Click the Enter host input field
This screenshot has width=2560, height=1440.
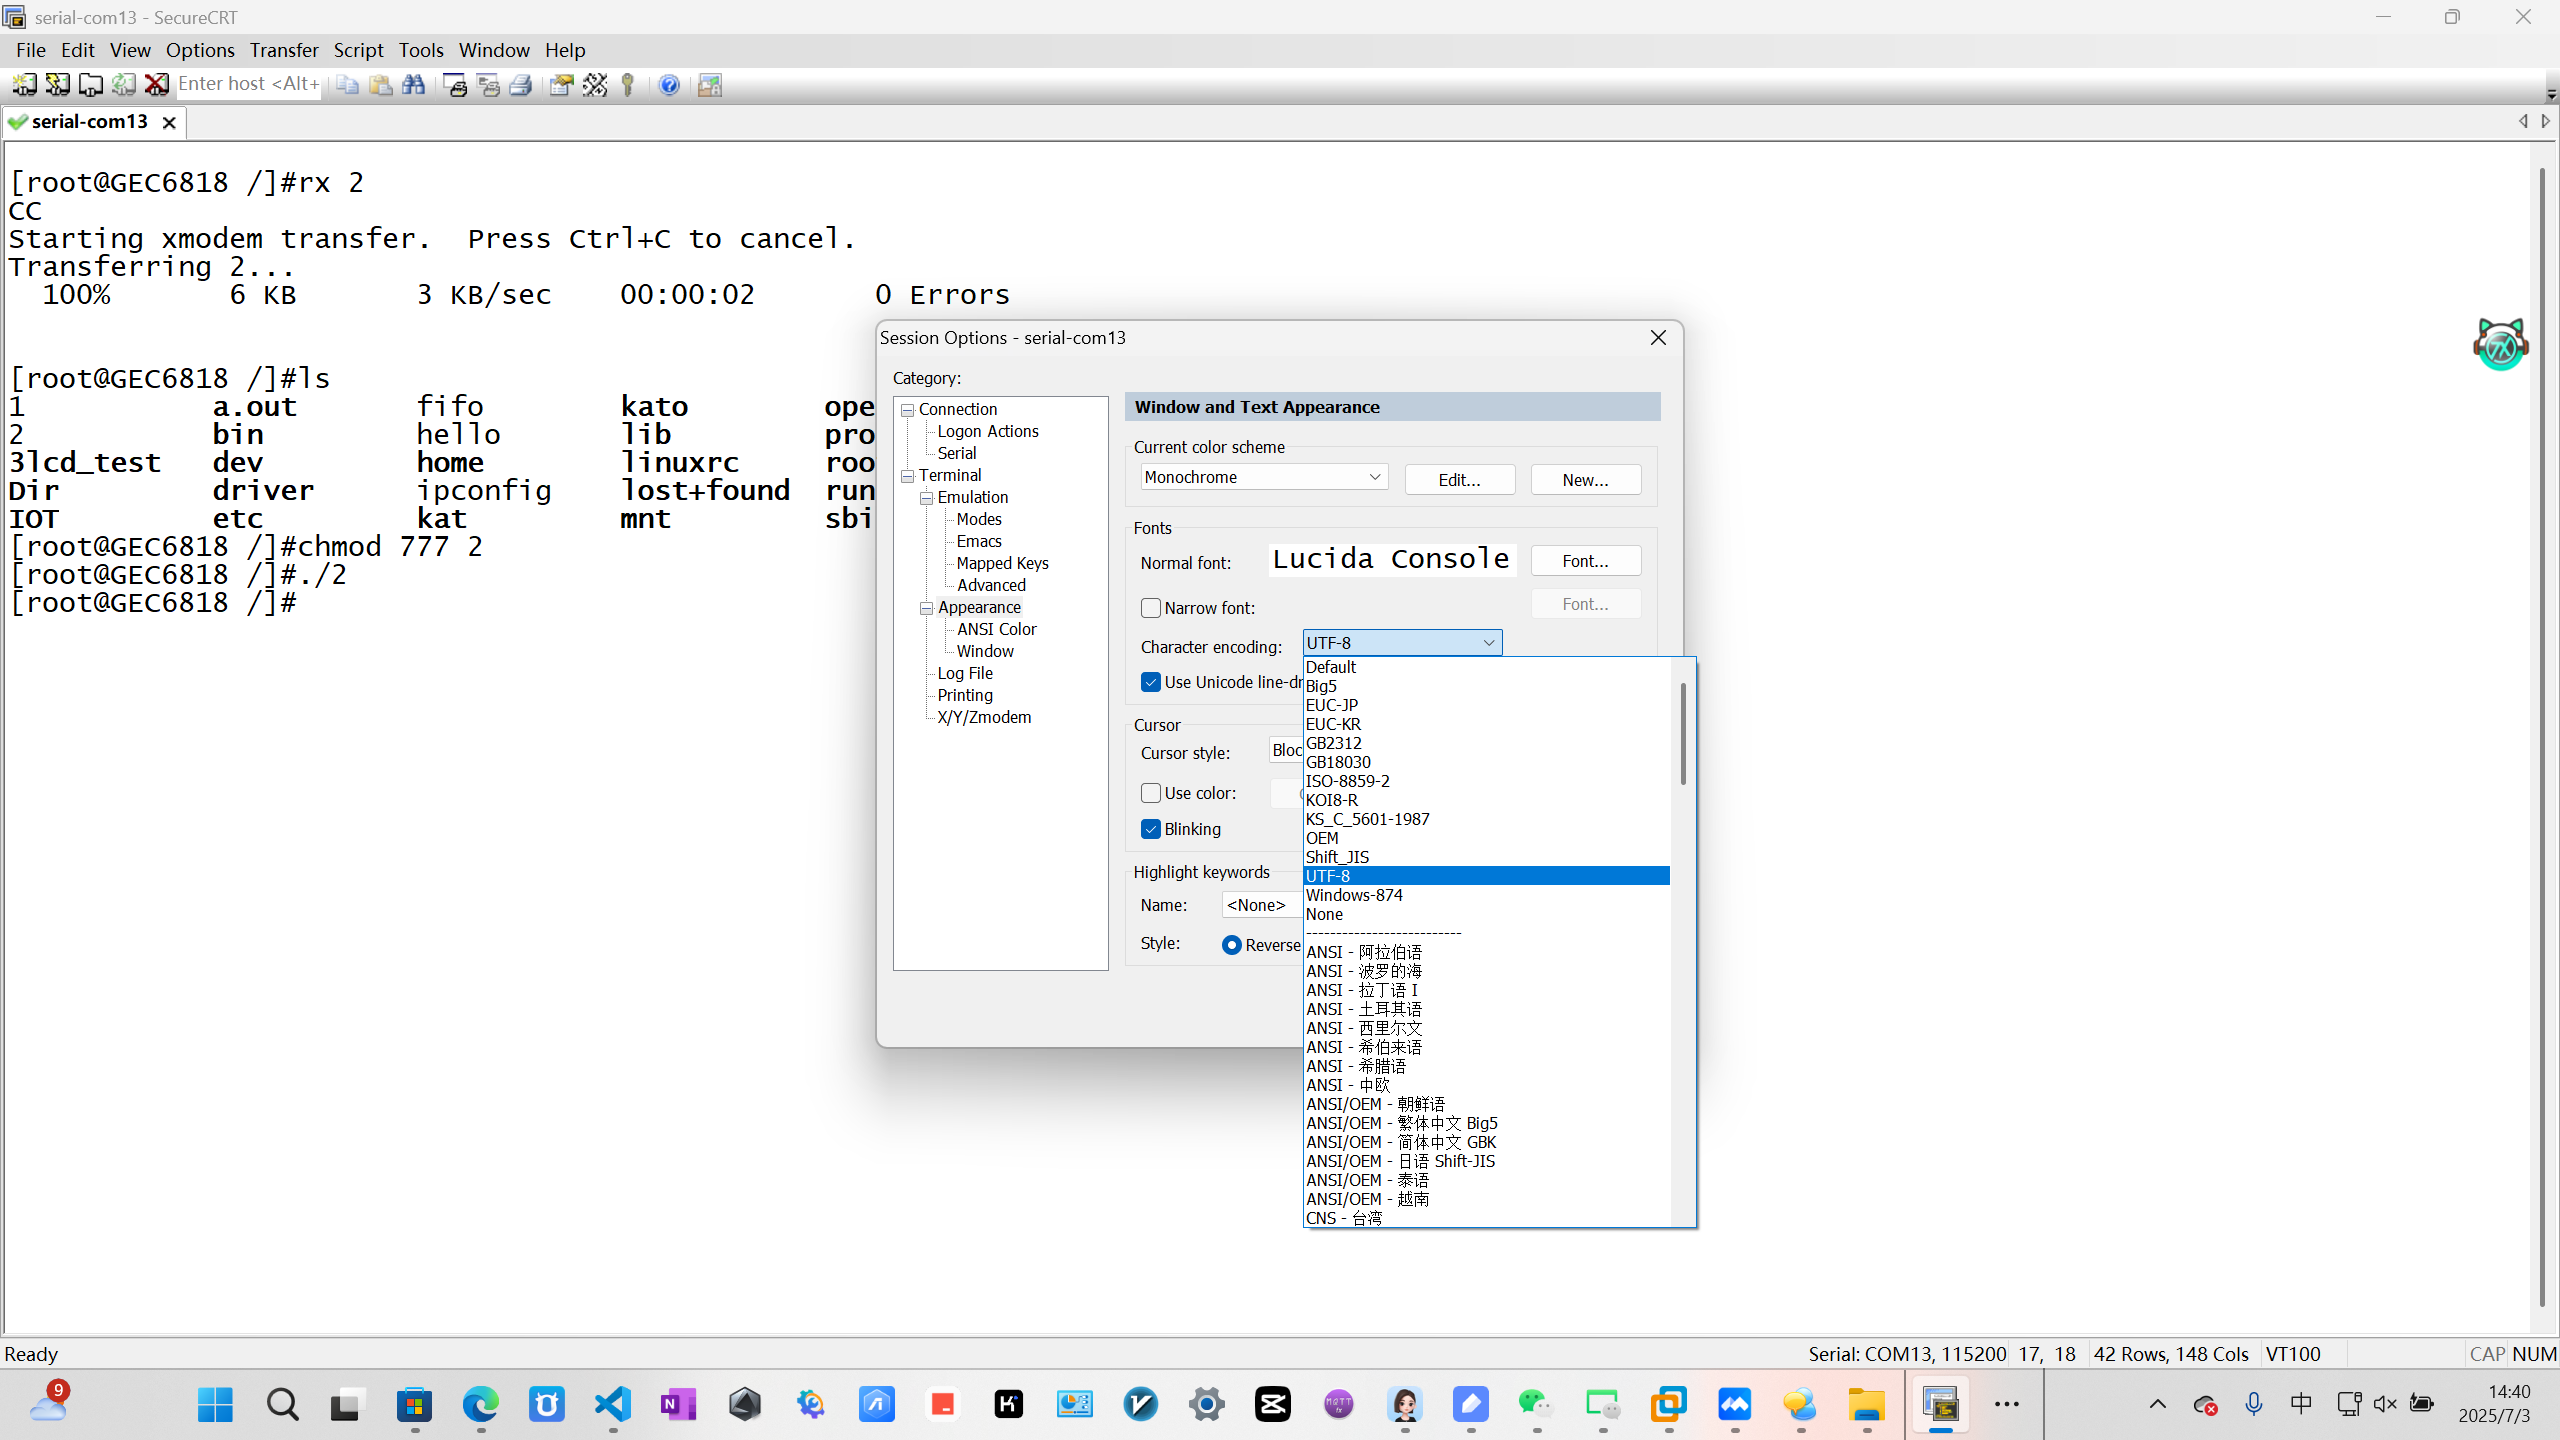click(x=248, y=84)
